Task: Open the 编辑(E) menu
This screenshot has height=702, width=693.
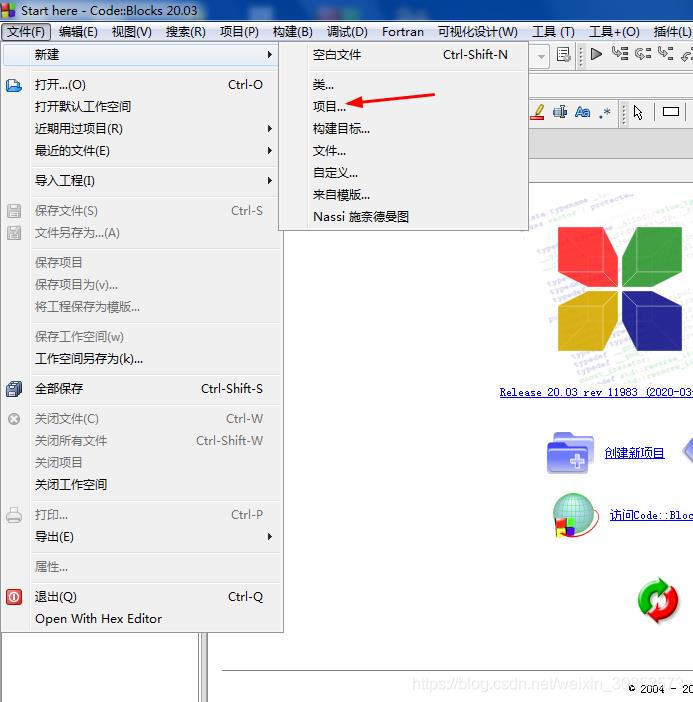Action: click(78, 32)
